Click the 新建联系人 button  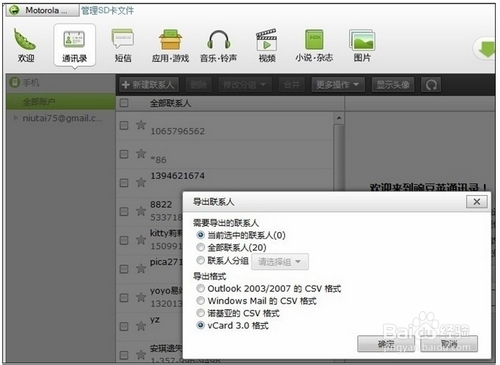click(149, 85)
